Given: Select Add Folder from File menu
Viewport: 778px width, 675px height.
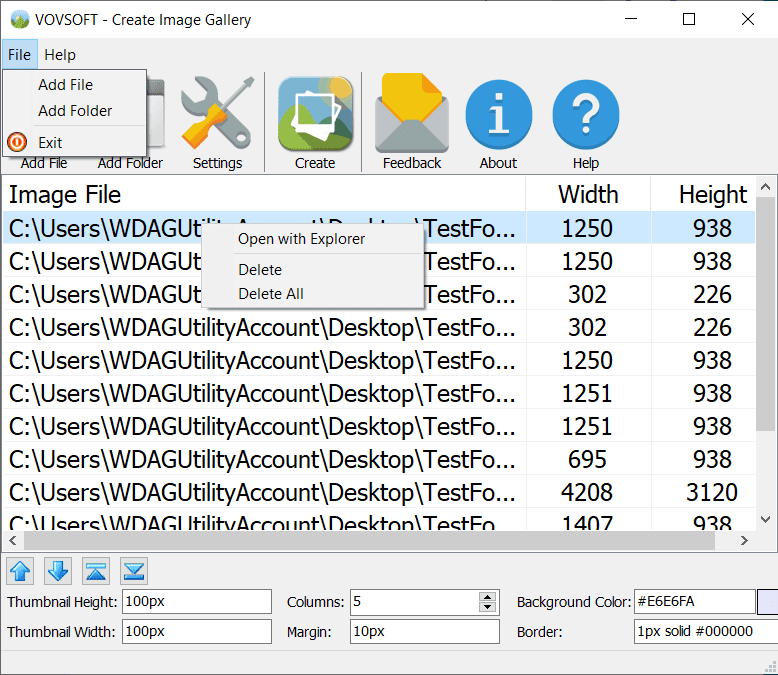Looking at the screenshot, I should (75, 111).
